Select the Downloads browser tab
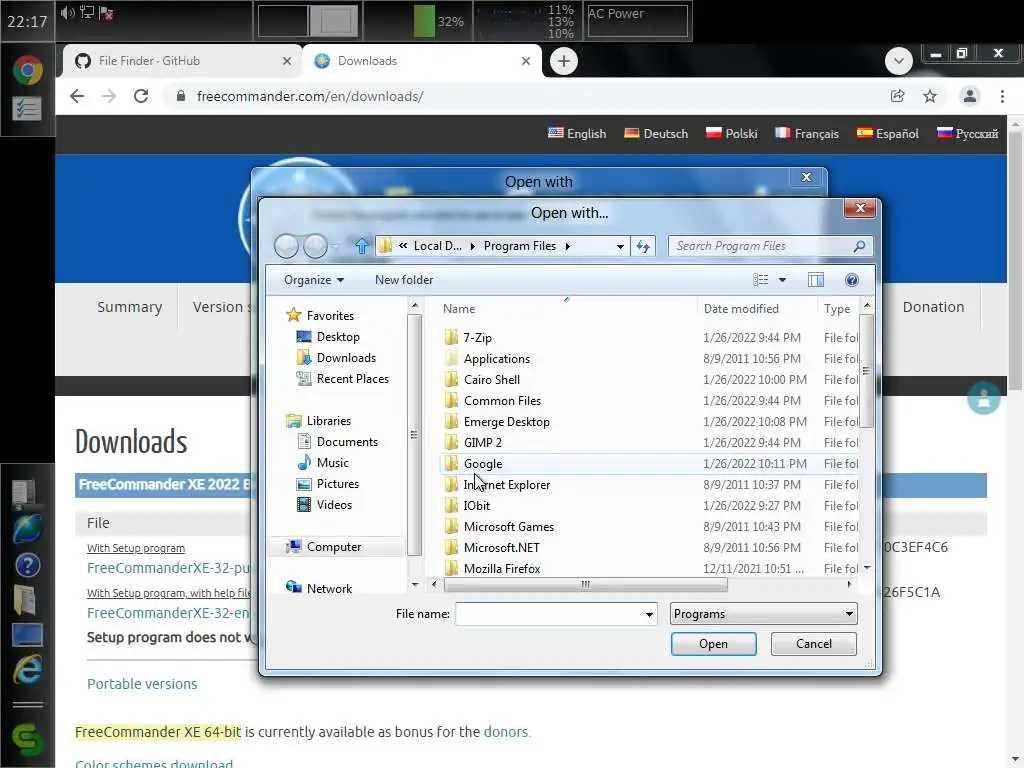 pyautogui.click(x=421, y=61)
